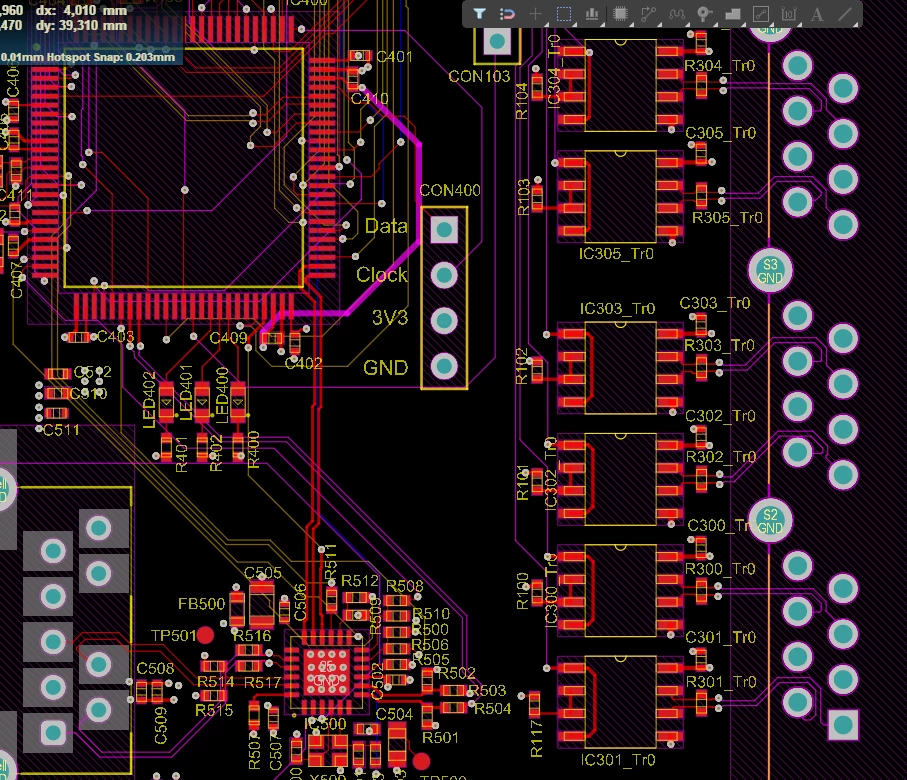Click the Data silkscreen text
This screenshot has width=907, height=780.
coord(386,226)
